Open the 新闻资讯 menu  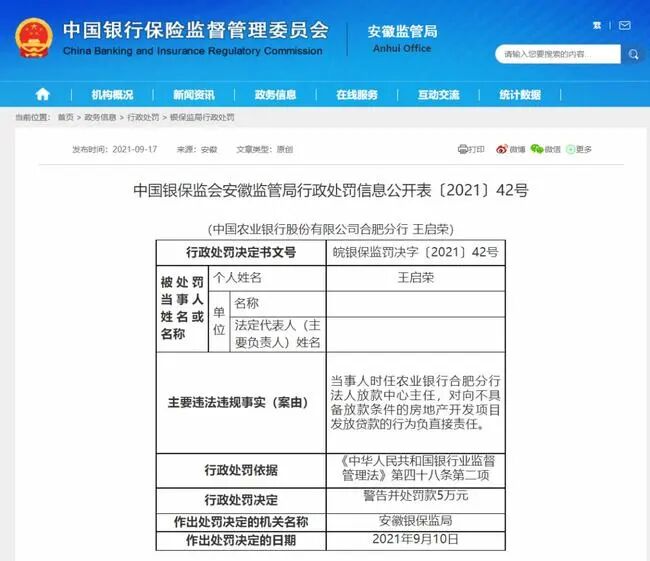click(x=194, y=95)
